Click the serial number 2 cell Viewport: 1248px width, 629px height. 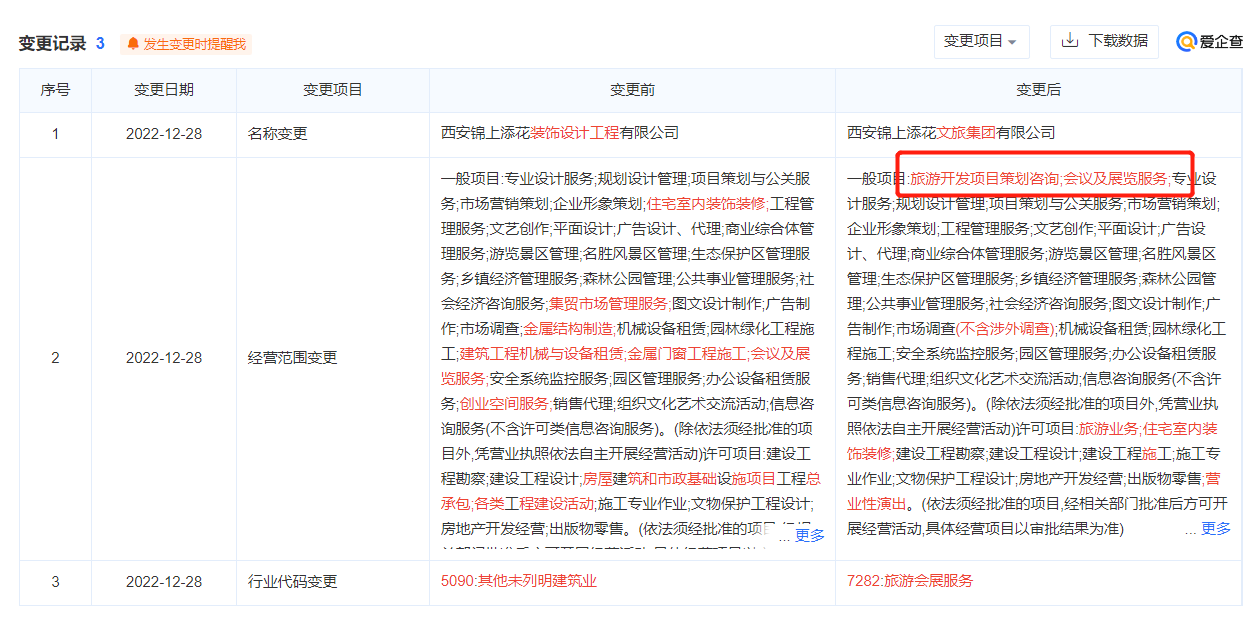pos(55,358)
